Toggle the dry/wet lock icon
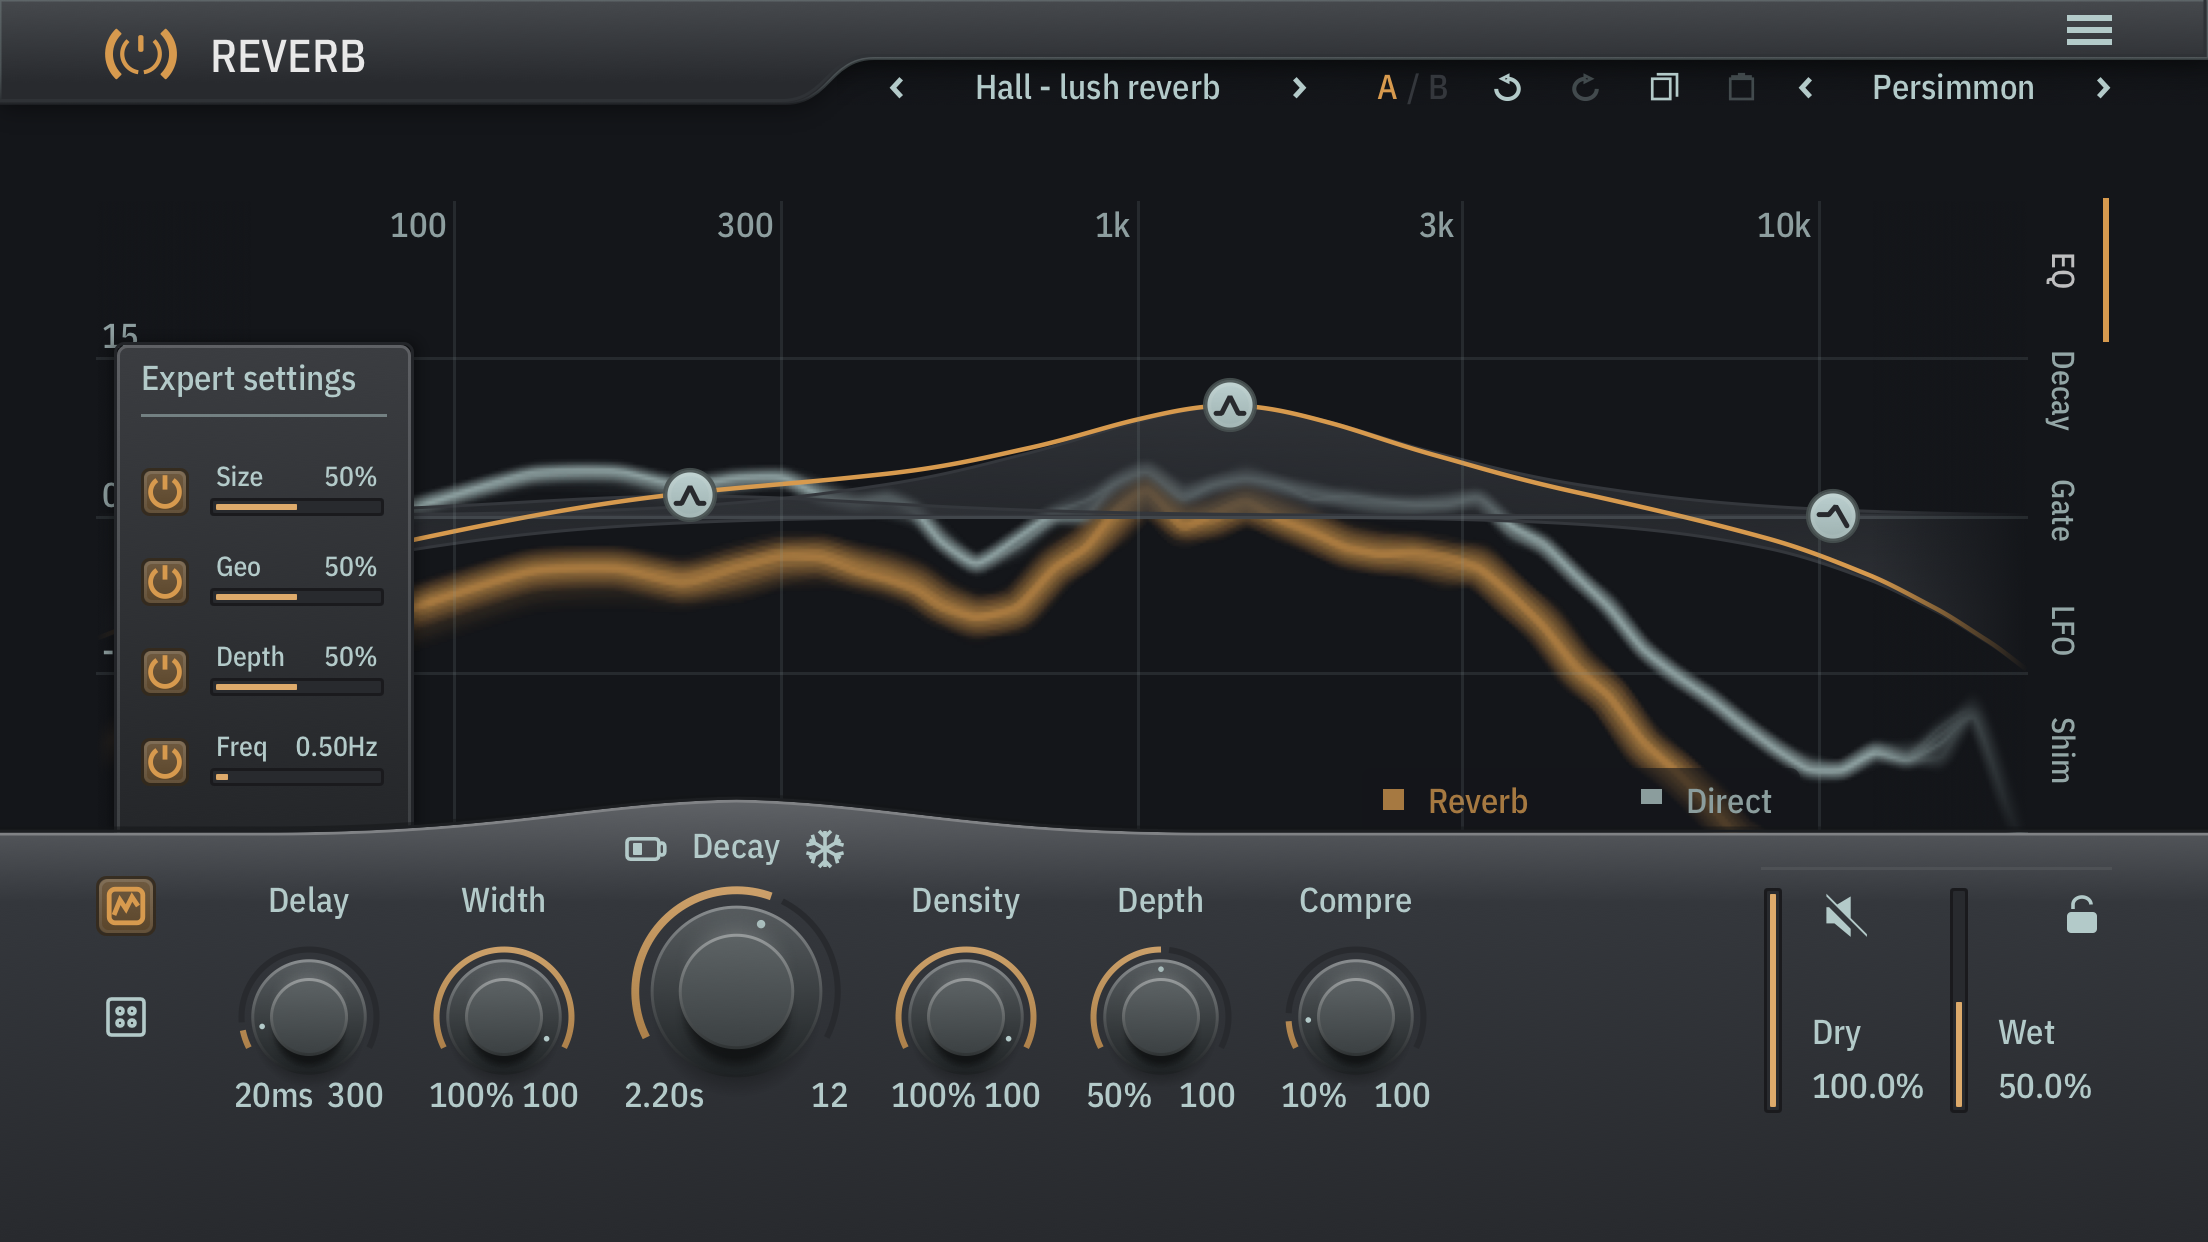 (x=2081, y=914)
